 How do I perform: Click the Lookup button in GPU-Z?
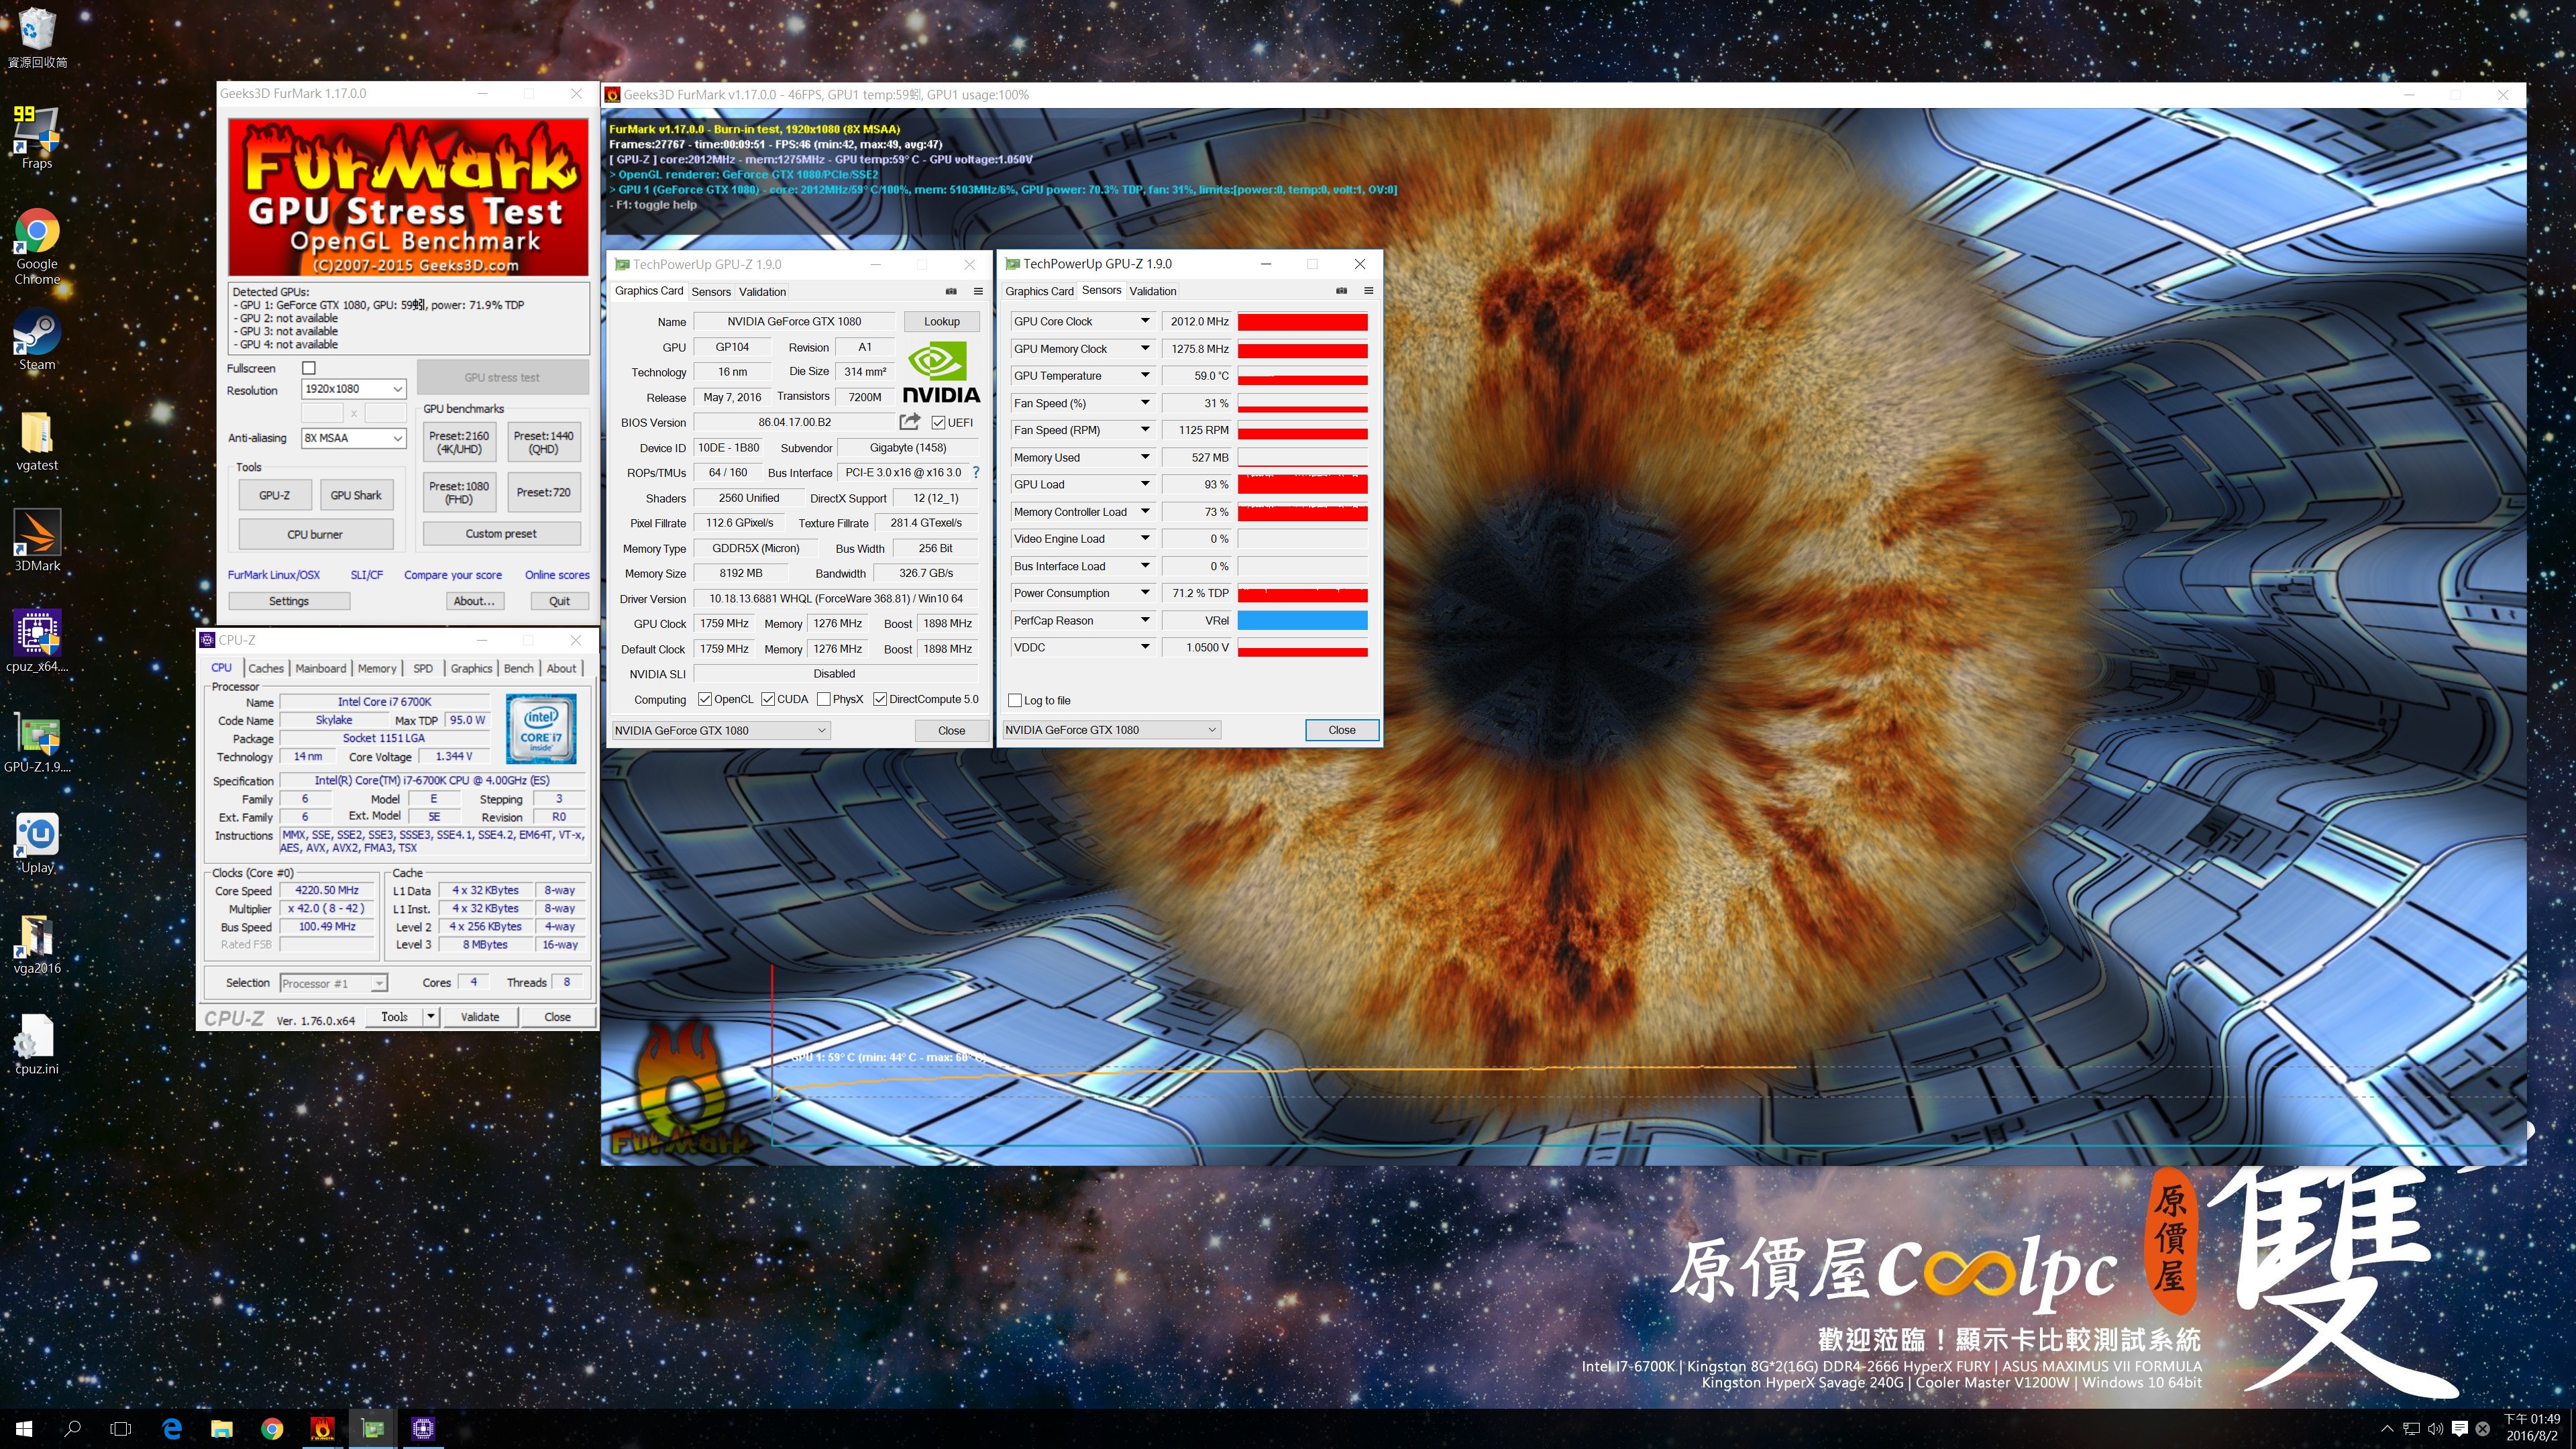tap(941, 321)
